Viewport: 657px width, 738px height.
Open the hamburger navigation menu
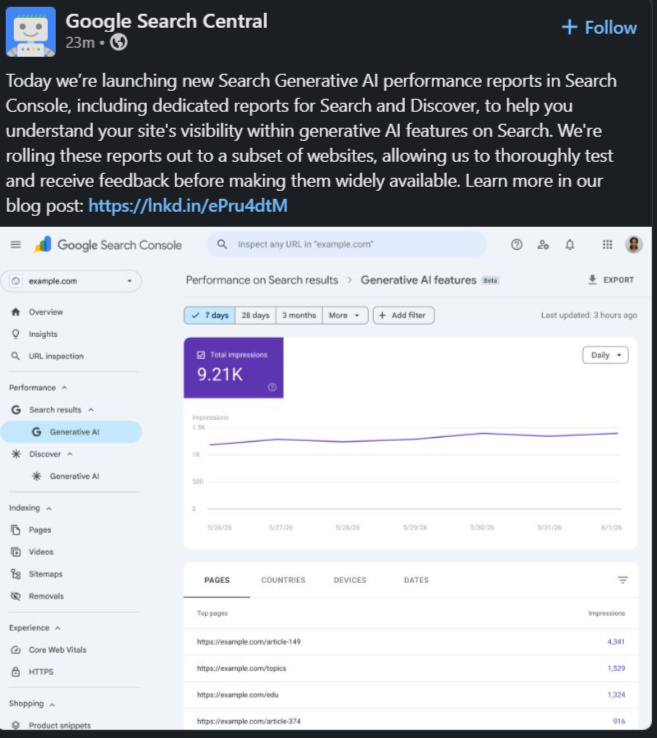coord(16,244)
